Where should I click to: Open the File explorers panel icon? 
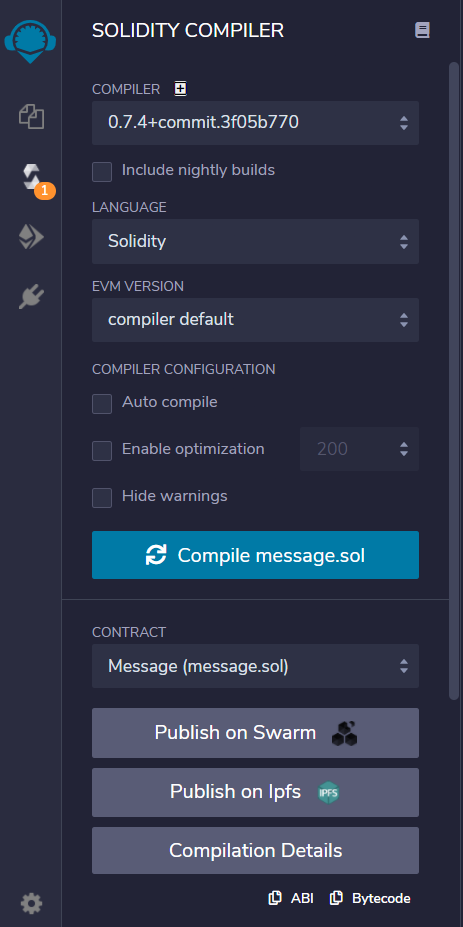[x=31, y=116]
